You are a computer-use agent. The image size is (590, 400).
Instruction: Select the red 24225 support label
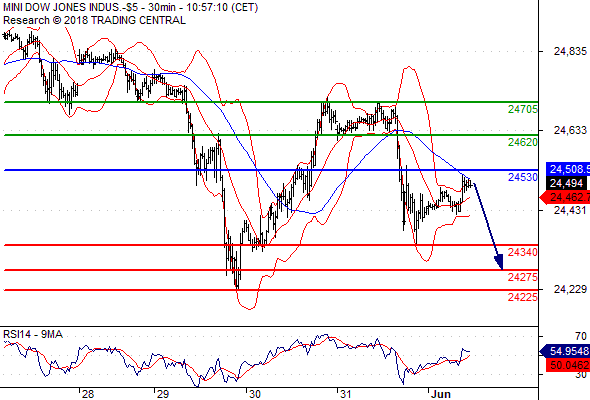pos(523,297)
